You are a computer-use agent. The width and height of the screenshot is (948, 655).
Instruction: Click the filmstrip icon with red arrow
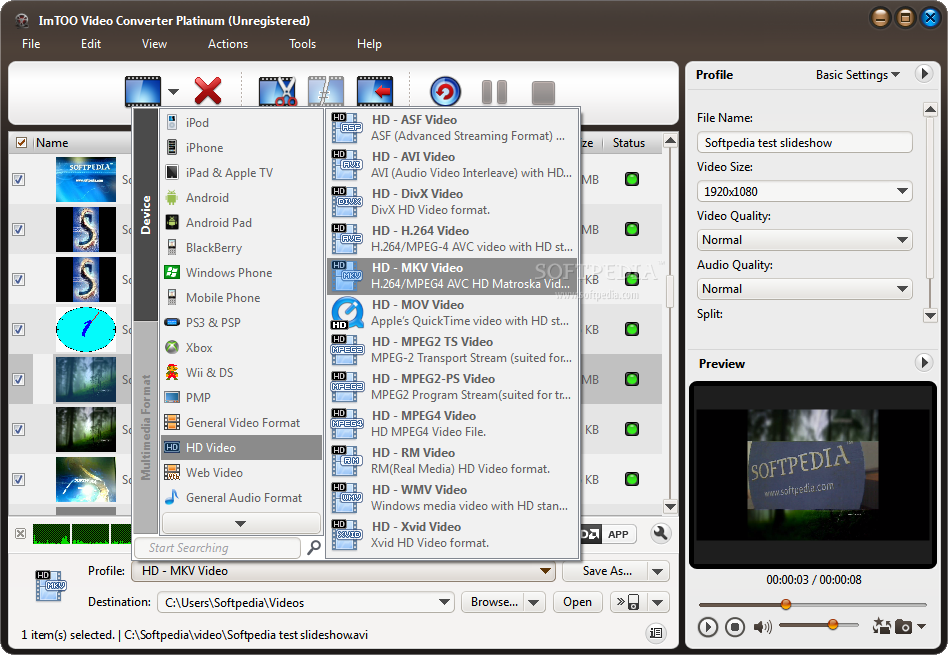[x=375, y=91]
